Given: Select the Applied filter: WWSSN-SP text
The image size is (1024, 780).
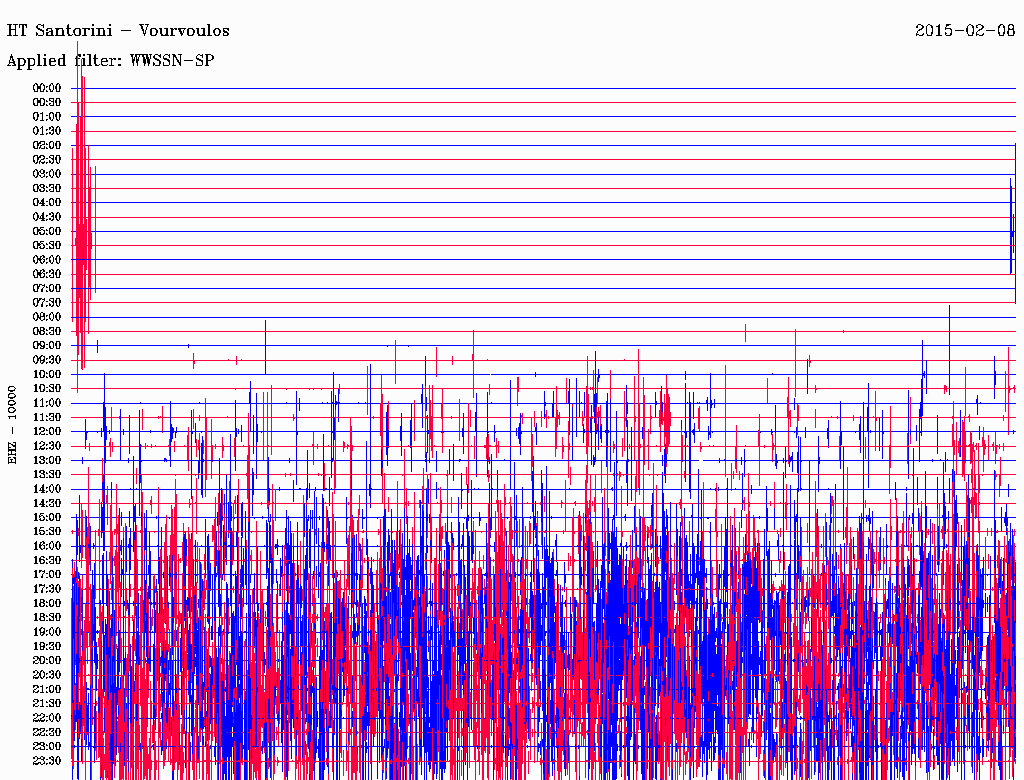Looking at the screenshot, I should click(110, 61).
